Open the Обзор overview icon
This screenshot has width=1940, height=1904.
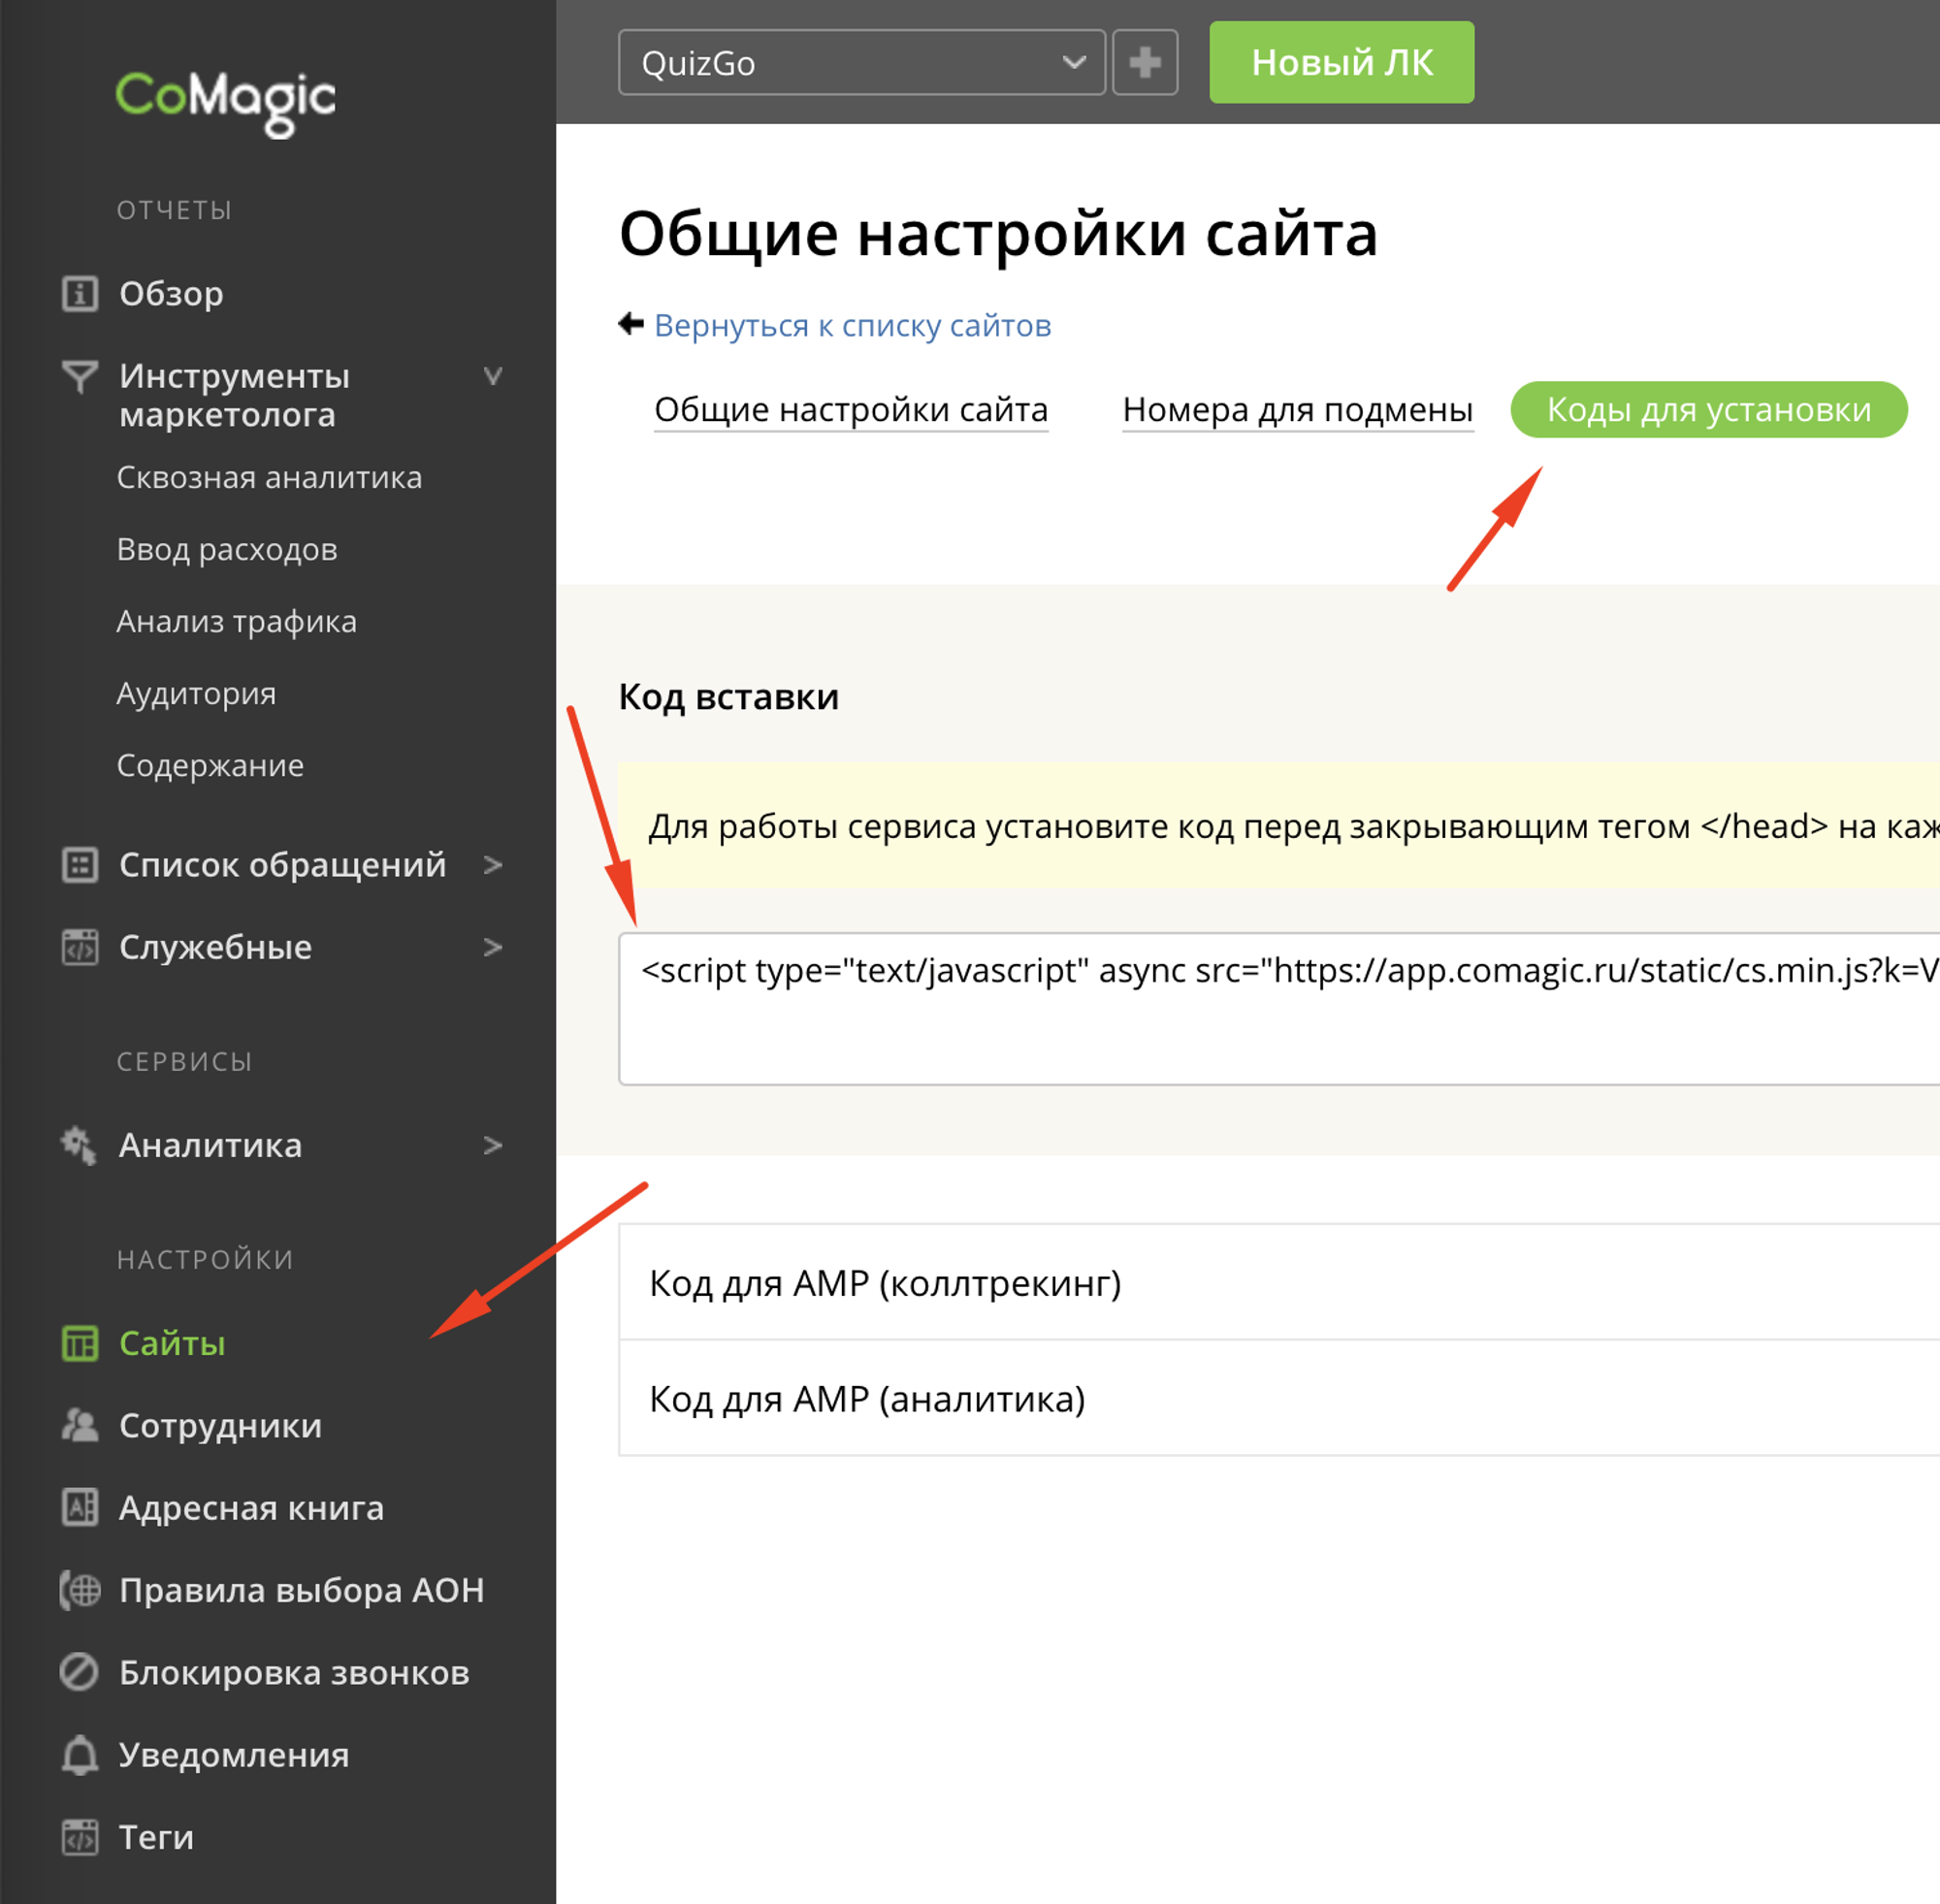pos(80,294)
